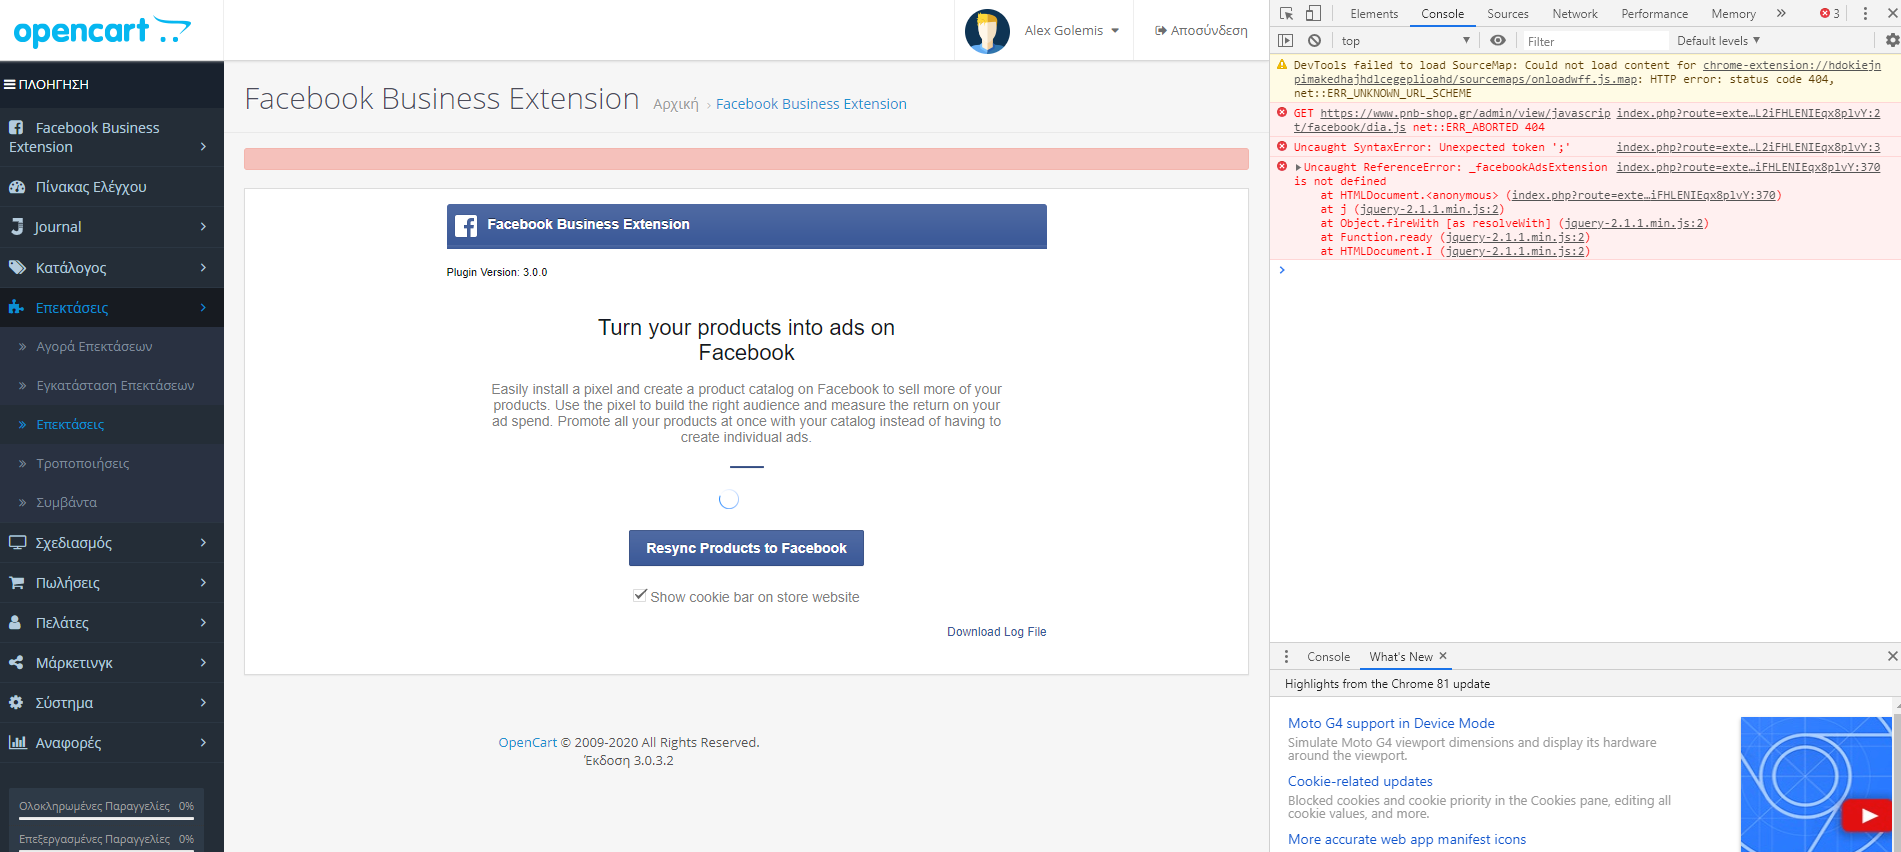Screen dimensions: 1901x852
Task: Click the Κατάλογος tag icon
Action: [x=17, y=267]
